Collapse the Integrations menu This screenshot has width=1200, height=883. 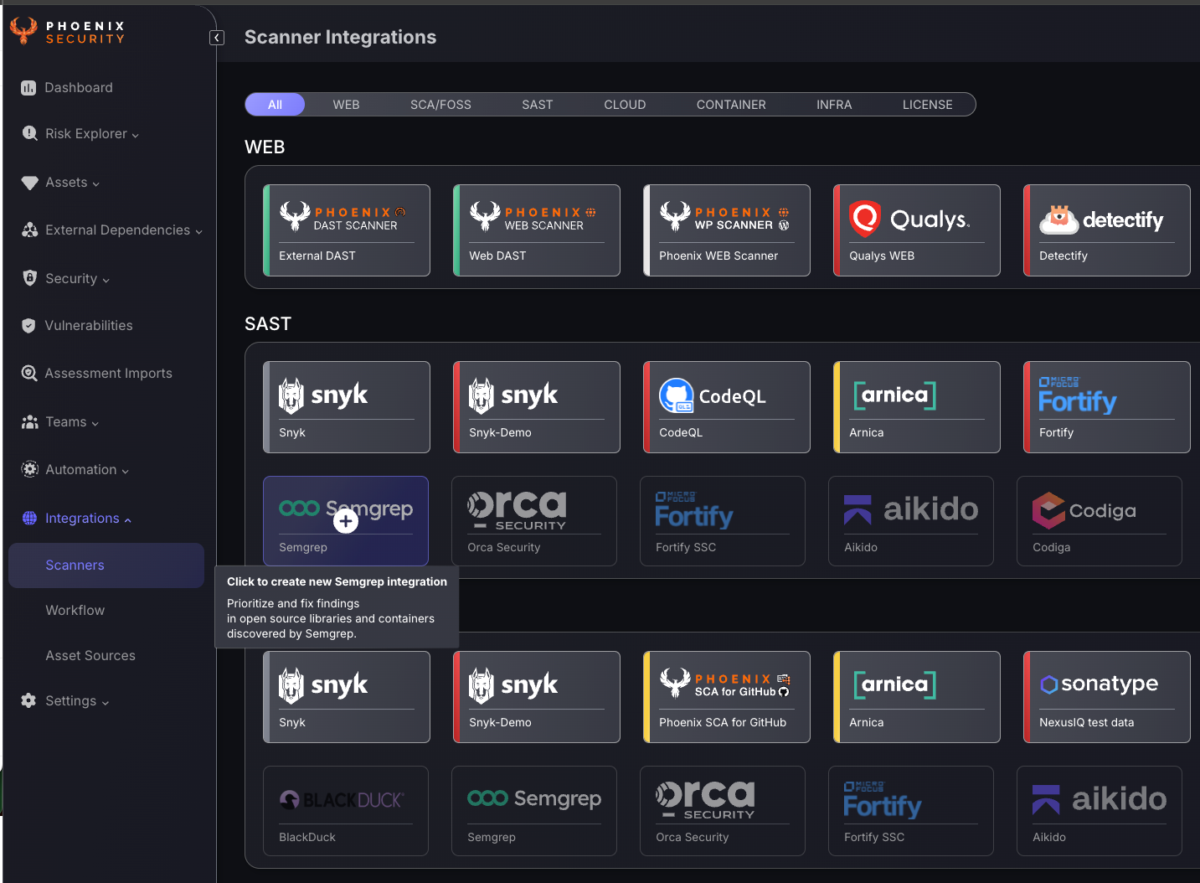127,519
